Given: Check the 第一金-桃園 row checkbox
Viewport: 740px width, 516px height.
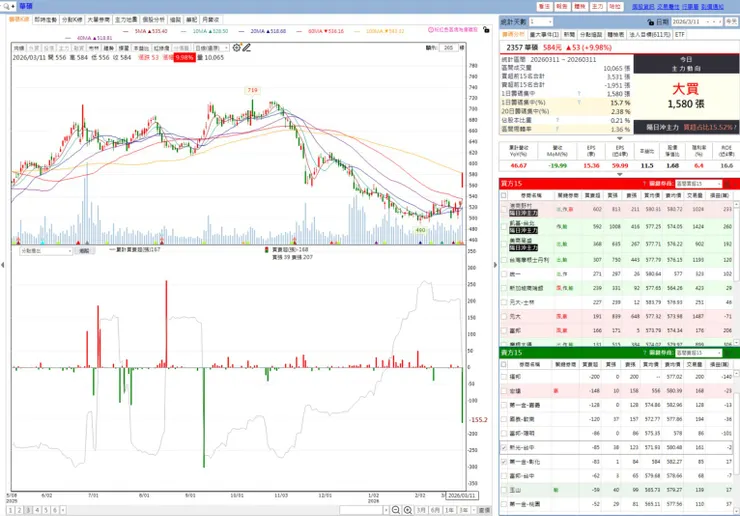Looking at the screenshot, I should coord(504,504).
